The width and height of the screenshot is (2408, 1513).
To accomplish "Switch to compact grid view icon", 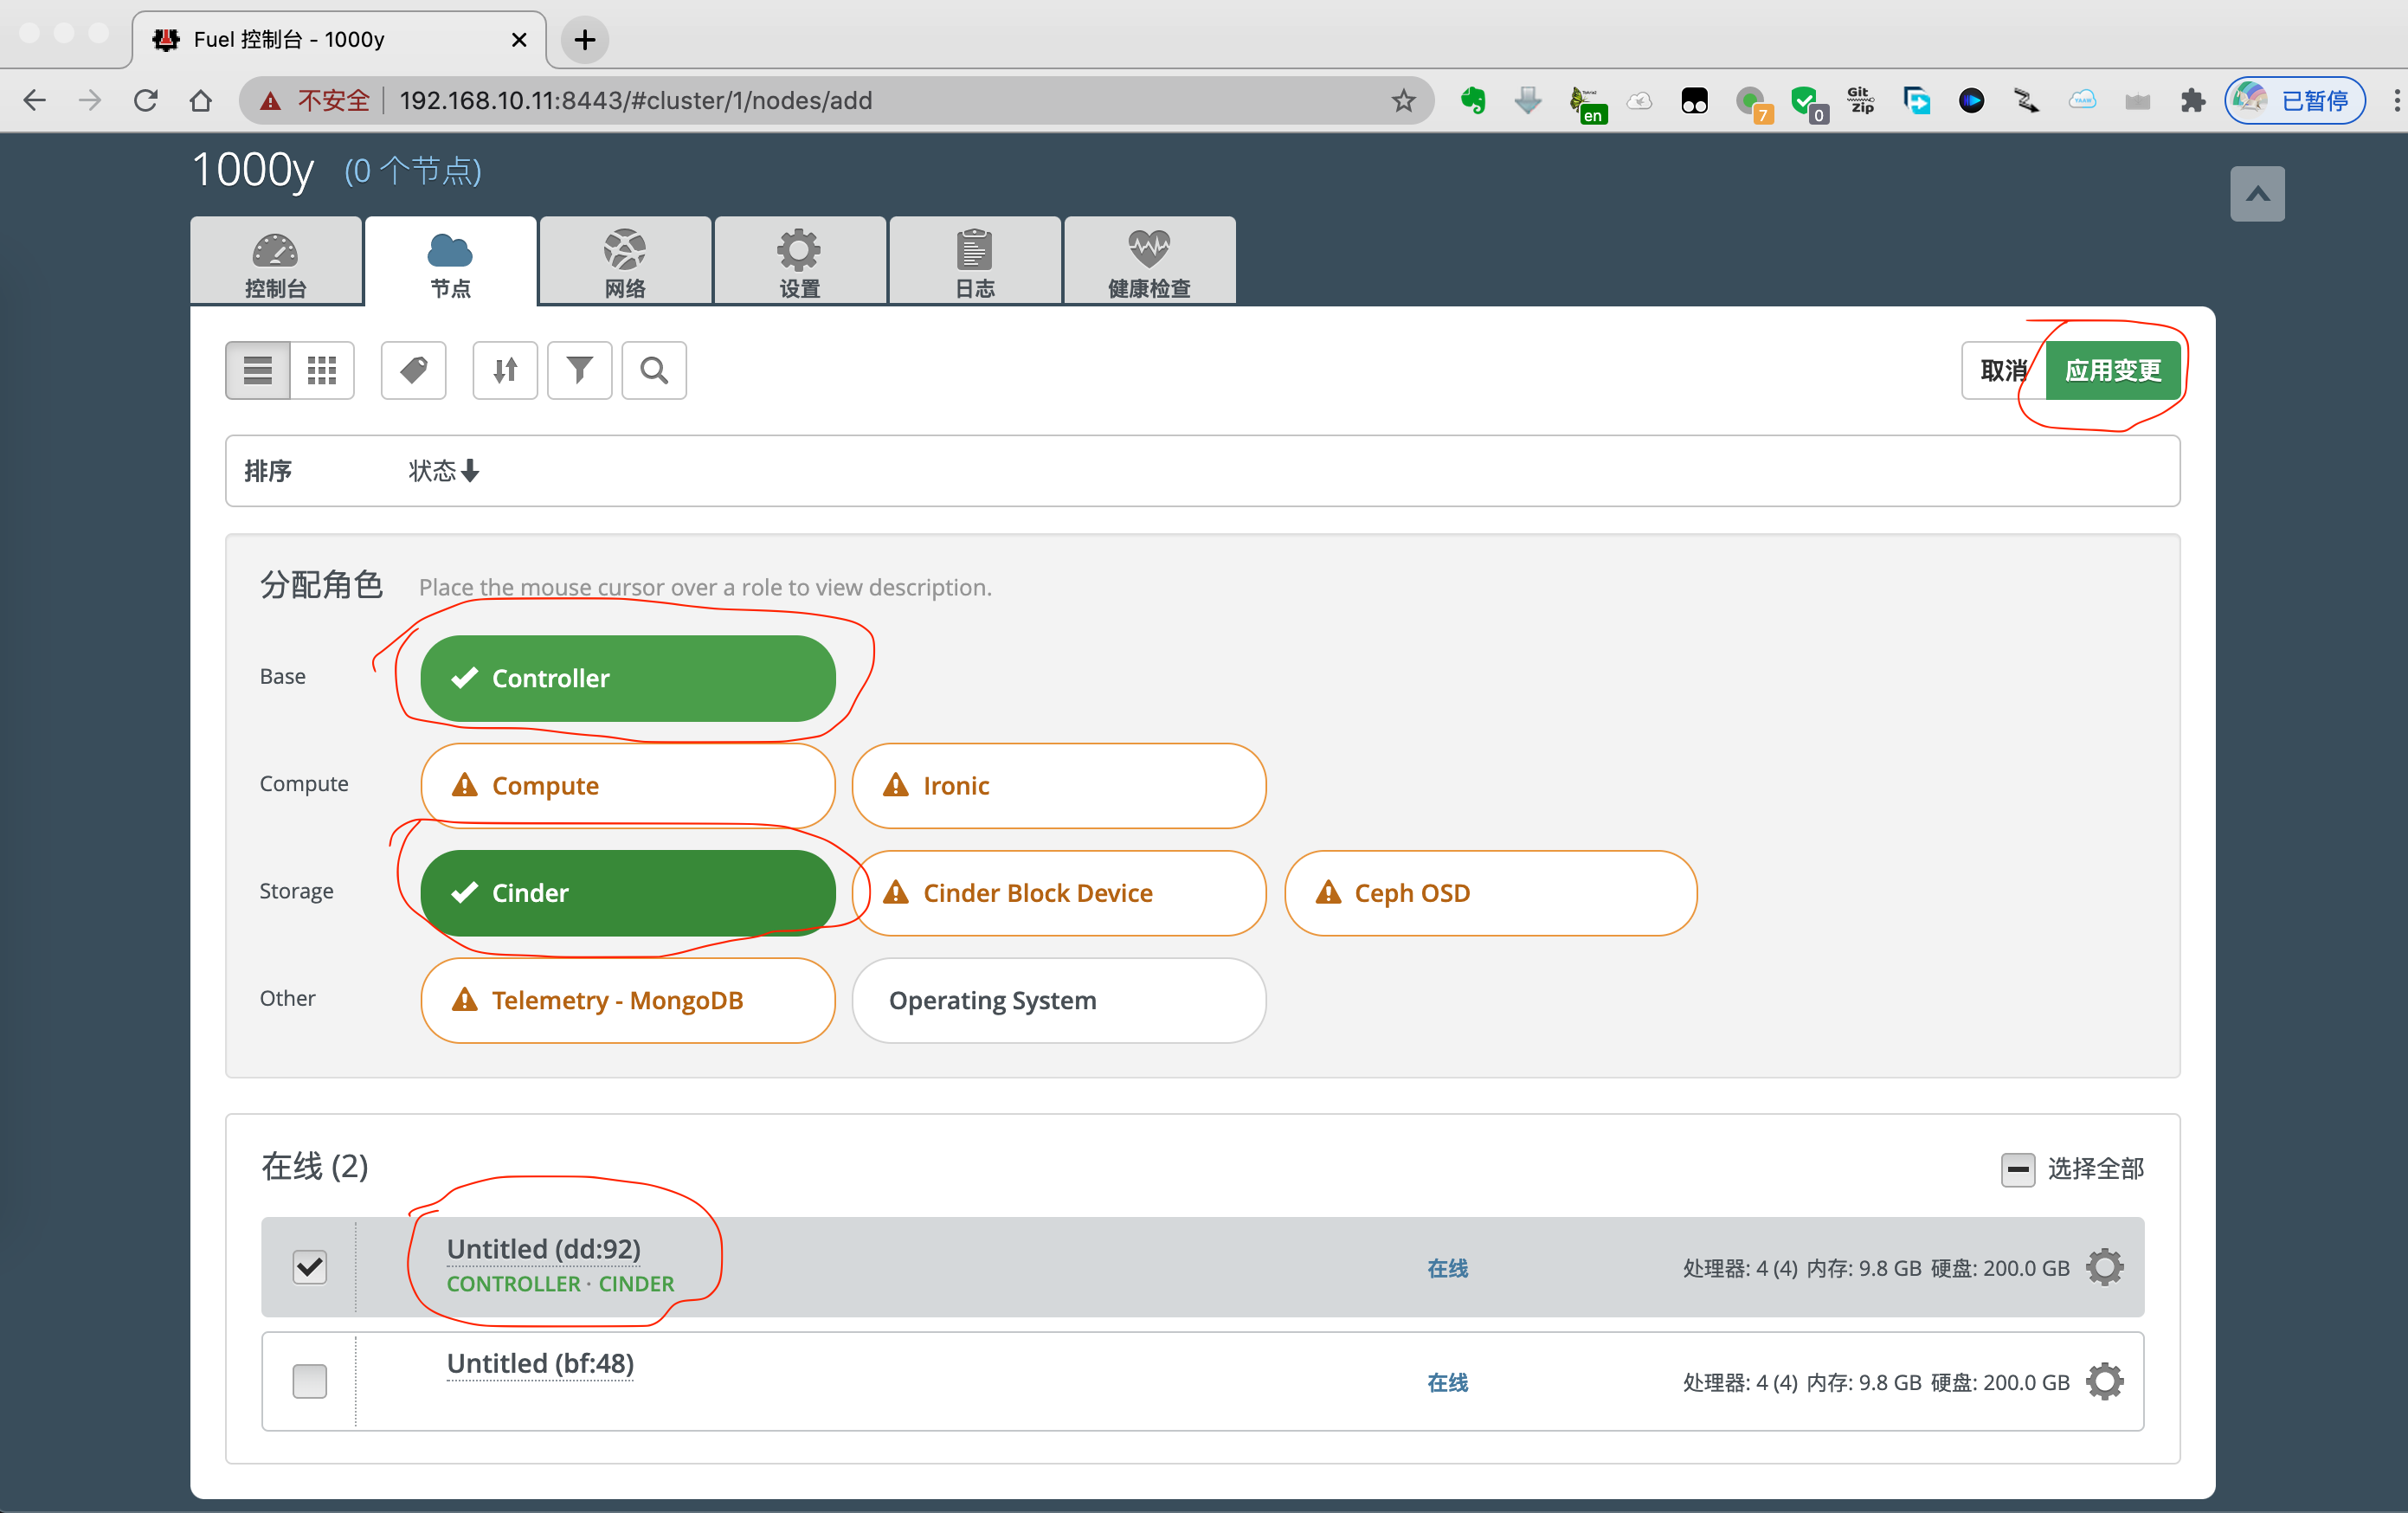I will click(x=322, y=370).
